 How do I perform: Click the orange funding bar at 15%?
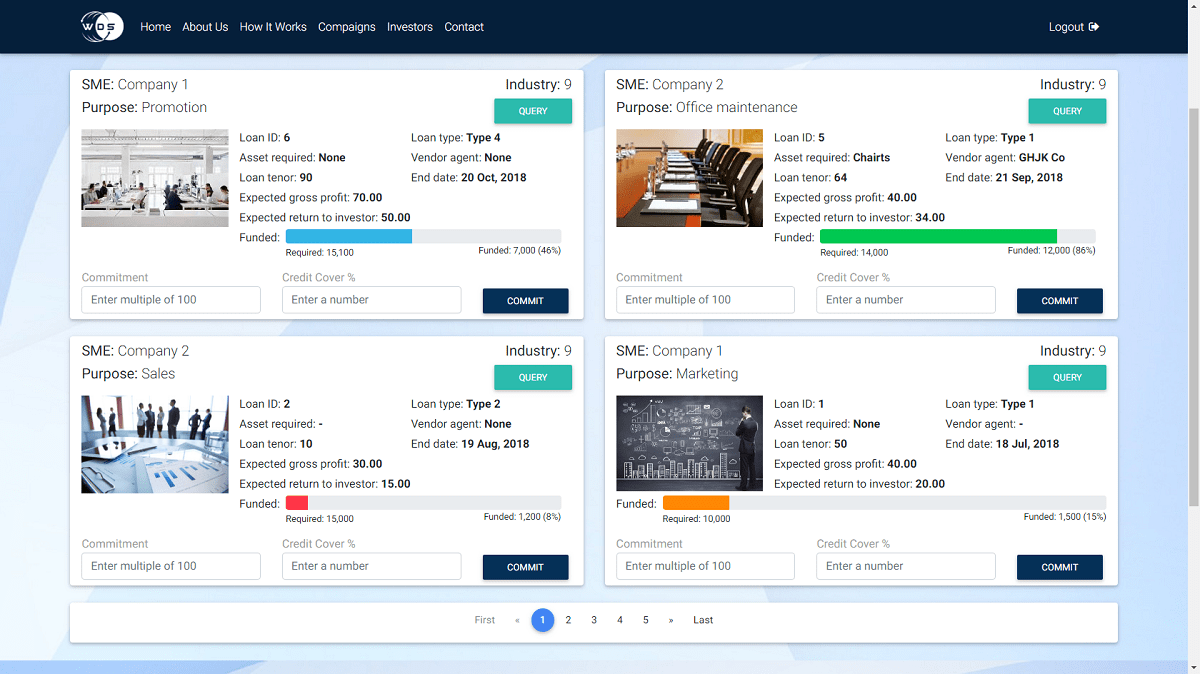point(696,503)
